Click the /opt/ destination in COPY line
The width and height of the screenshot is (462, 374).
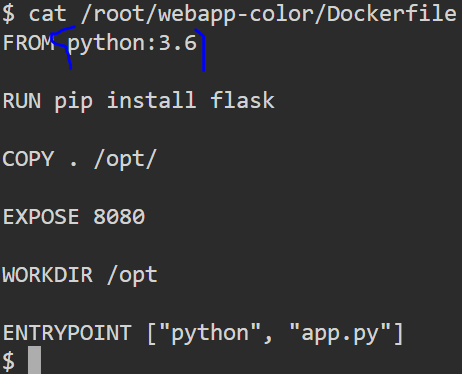(125, 159)
